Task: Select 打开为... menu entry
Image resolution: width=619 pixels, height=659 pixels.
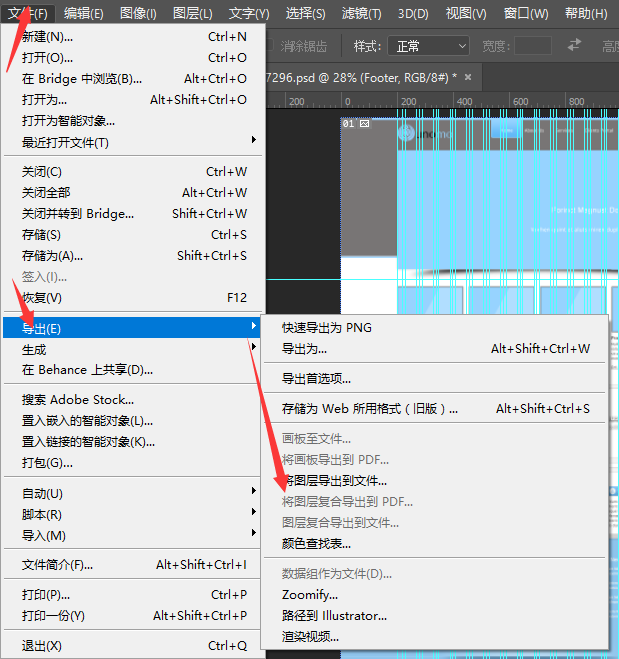Action: (134, 100)
